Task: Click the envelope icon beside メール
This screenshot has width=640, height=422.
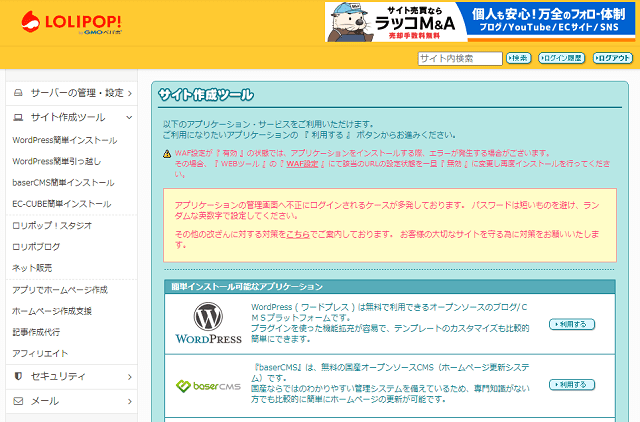Action: point(18,401)
